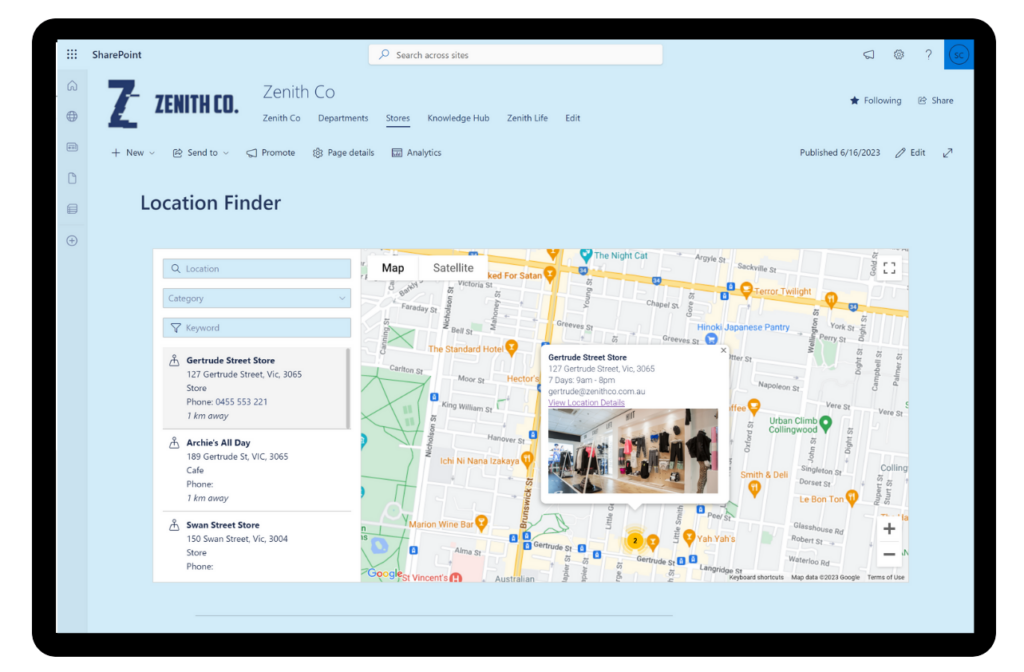Click the cluster marker numbered 2
1024x672 pixels.
pos(634,541)
